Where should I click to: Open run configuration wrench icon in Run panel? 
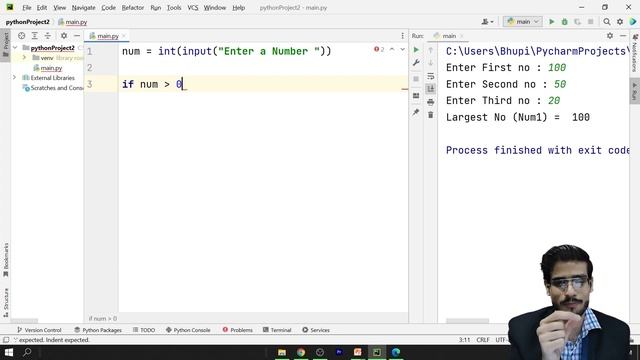click(x=416, y=63)
